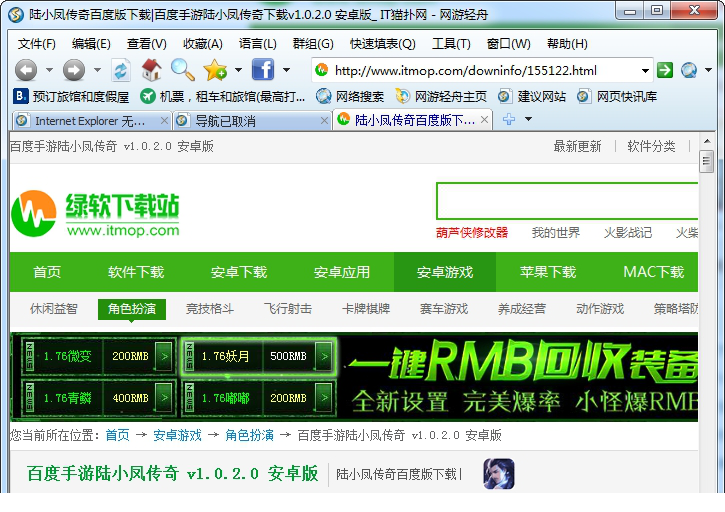
Task: Click the arrow button next to 1.76微变 200RMB
Action: [164, 356]
